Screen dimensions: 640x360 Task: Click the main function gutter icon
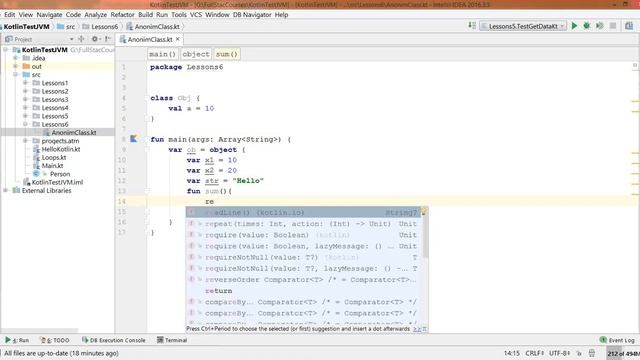133,139
